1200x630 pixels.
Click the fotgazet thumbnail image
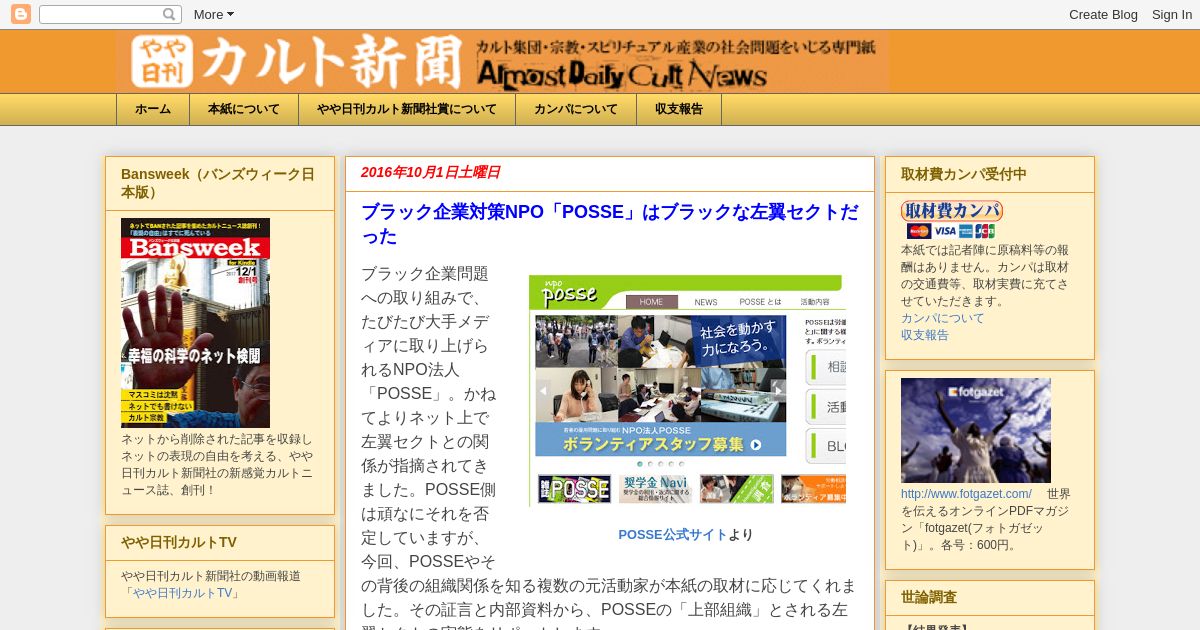(x=976, y=430)
